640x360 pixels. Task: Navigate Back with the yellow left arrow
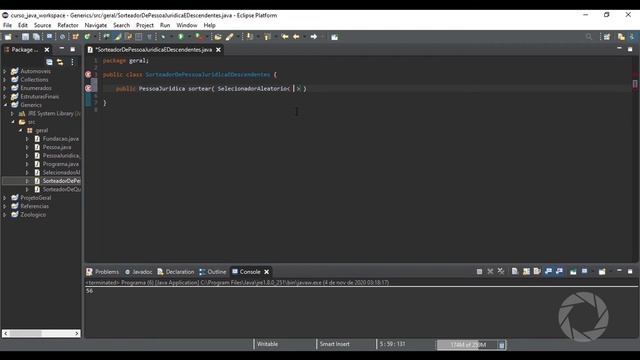[x=296, y=37]
